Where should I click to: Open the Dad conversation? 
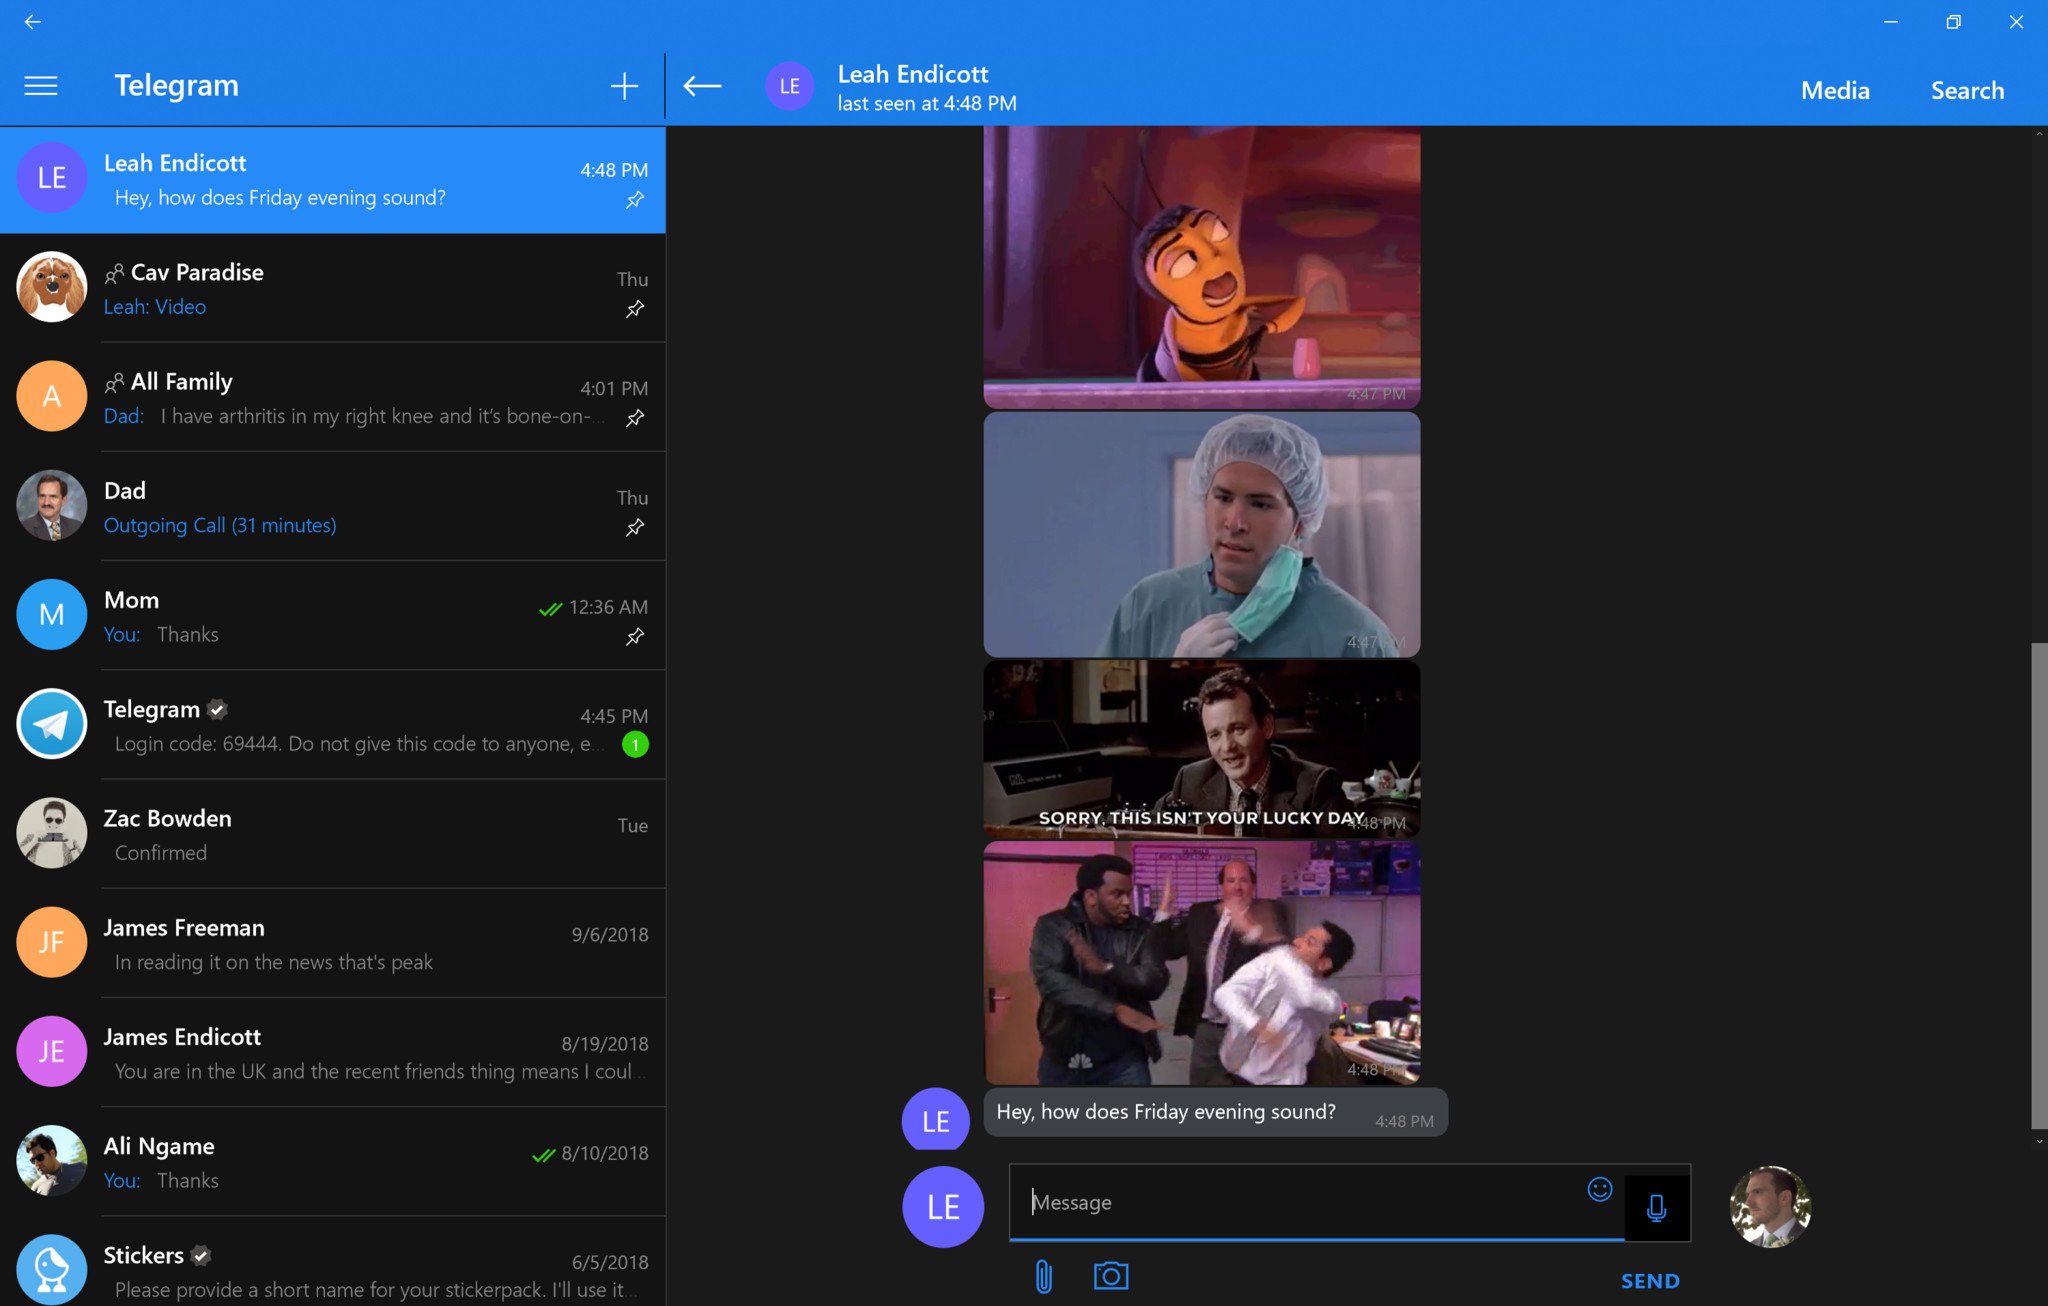[x=333, y=506]
